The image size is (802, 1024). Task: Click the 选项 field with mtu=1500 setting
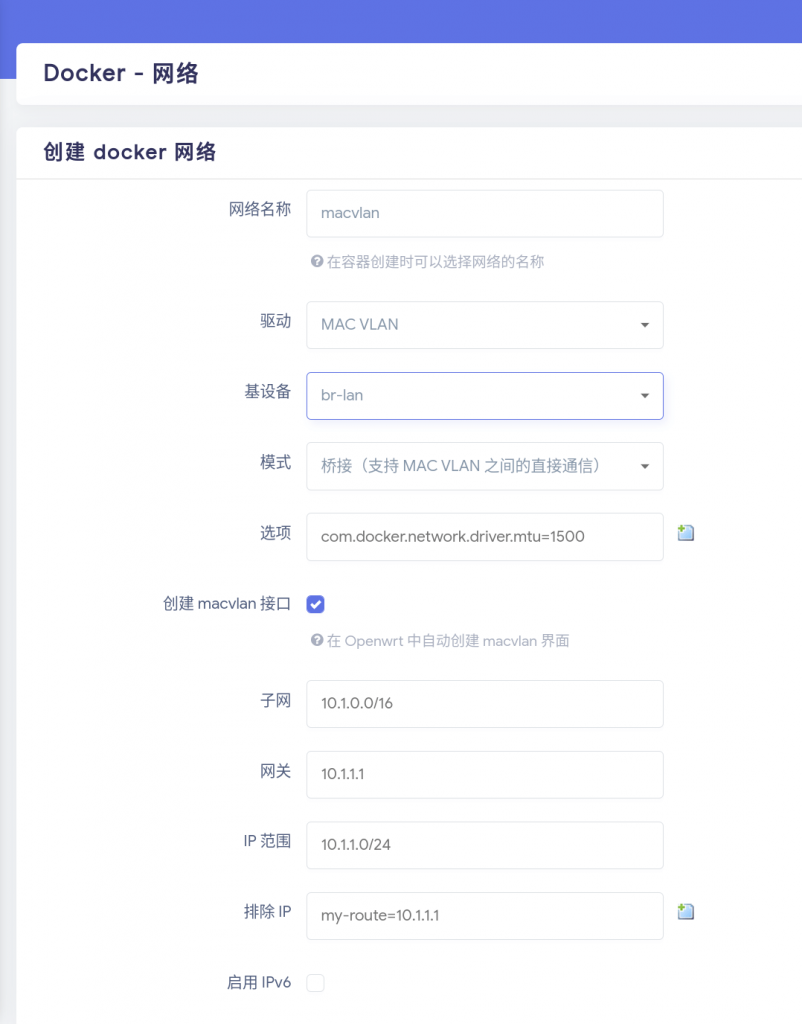pos(484,537)
